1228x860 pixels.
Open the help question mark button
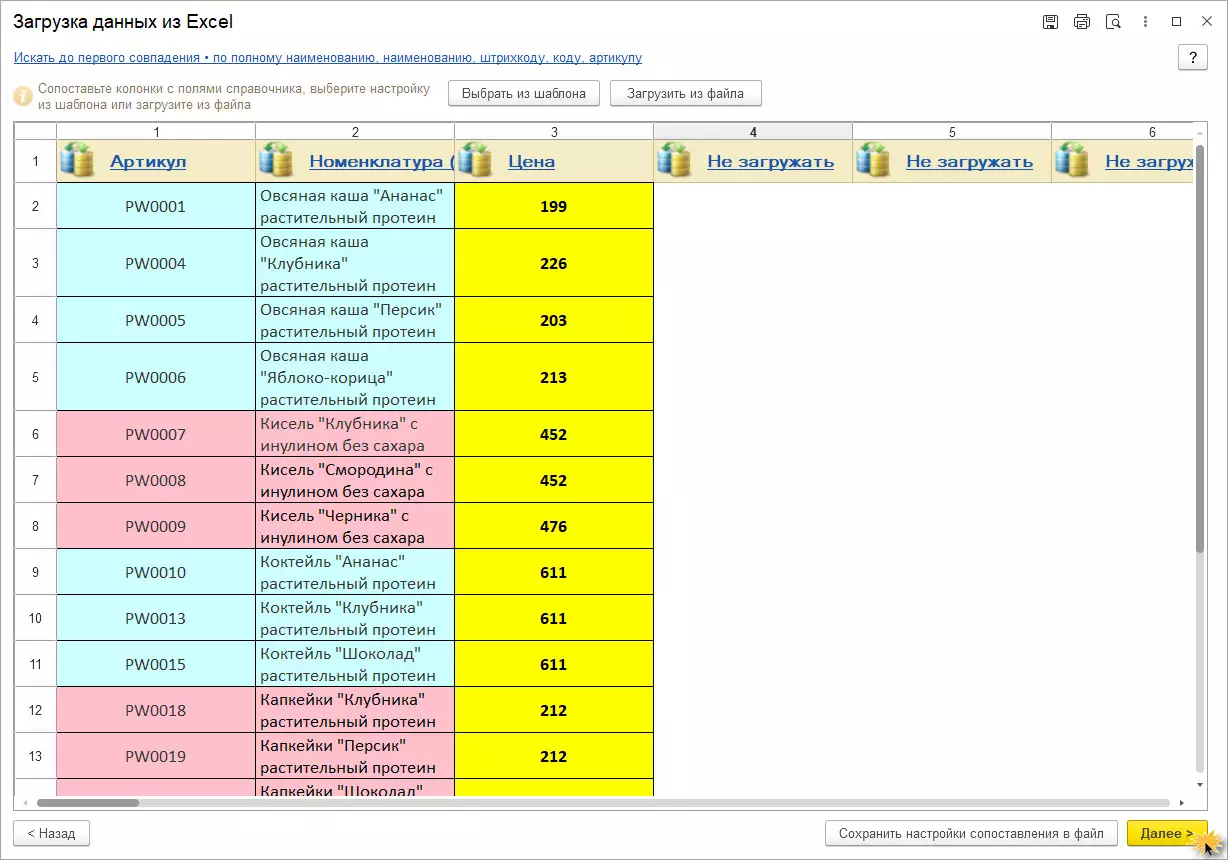pos(1192,58)
